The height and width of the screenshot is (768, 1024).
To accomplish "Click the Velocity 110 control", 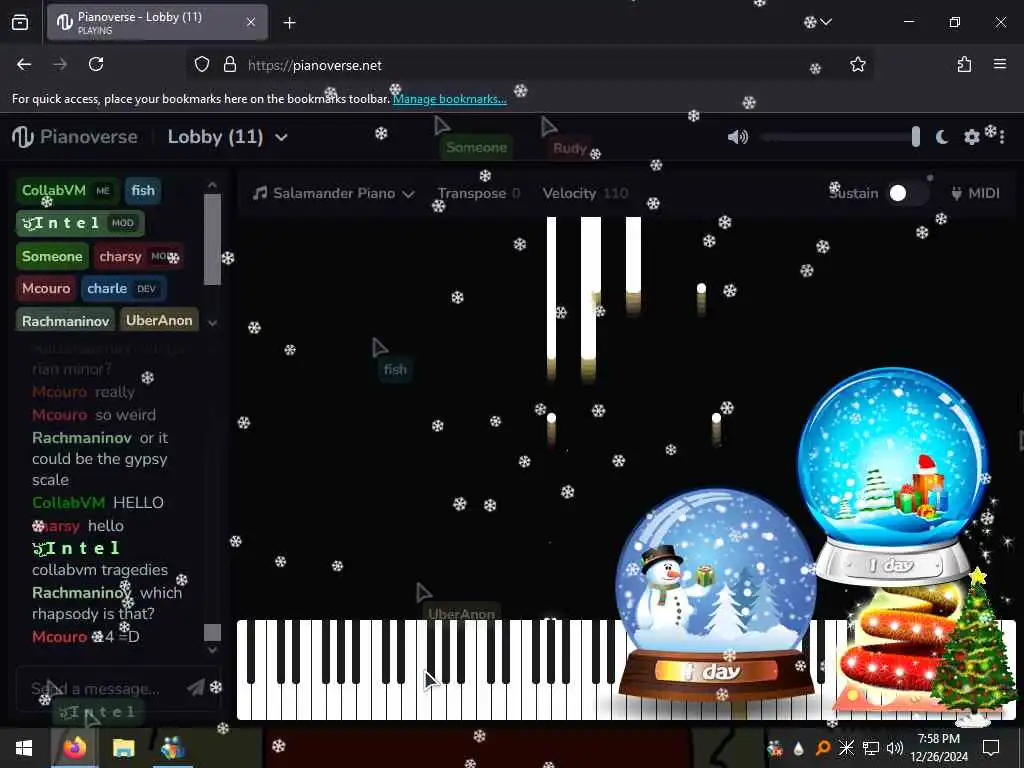I will pyautogui.click(x=585, y=193).
